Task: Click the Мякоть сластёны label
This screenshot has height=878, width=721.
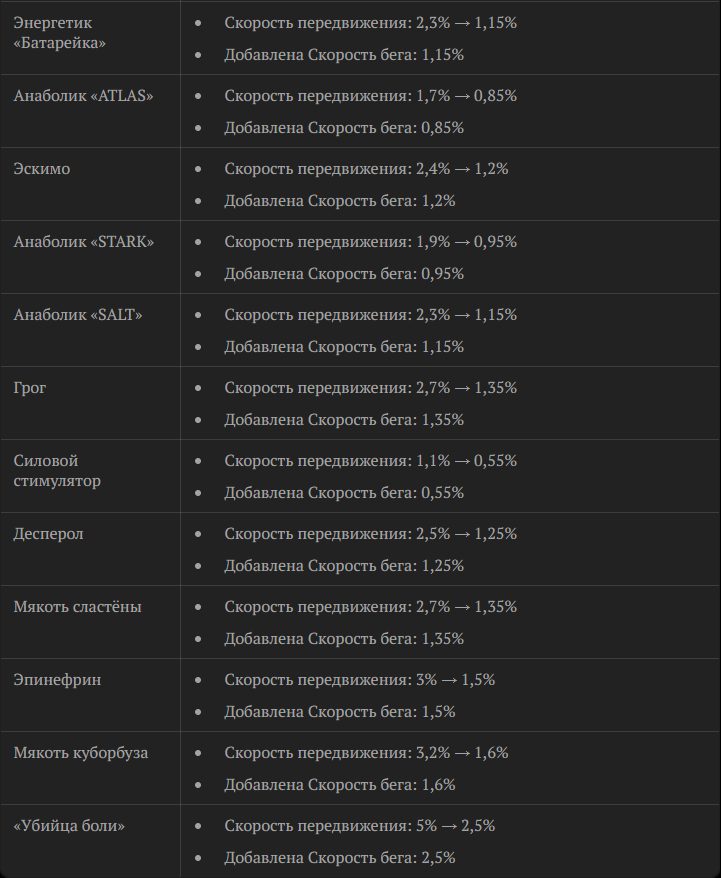Action: coord(77,607)
